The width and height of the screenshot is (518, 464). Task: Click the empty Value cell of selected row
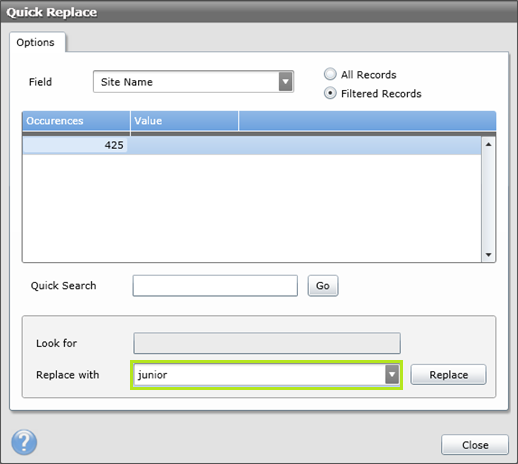[184, 145]
